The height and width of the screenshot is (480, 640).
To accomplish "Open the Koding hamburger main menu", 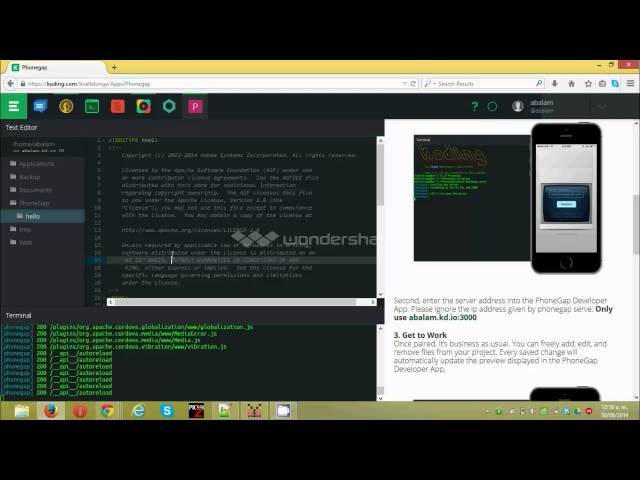I will click(x=13, y=107).
